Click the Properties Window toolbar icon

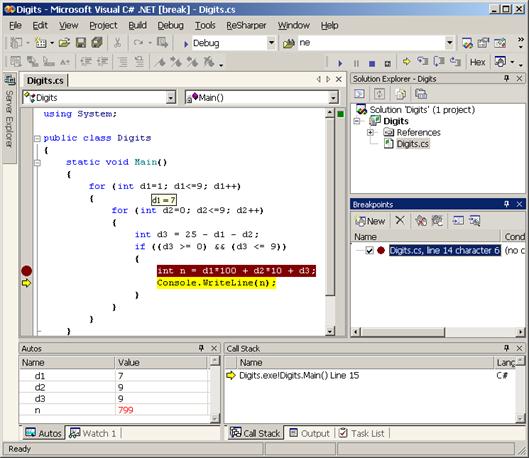483,43
